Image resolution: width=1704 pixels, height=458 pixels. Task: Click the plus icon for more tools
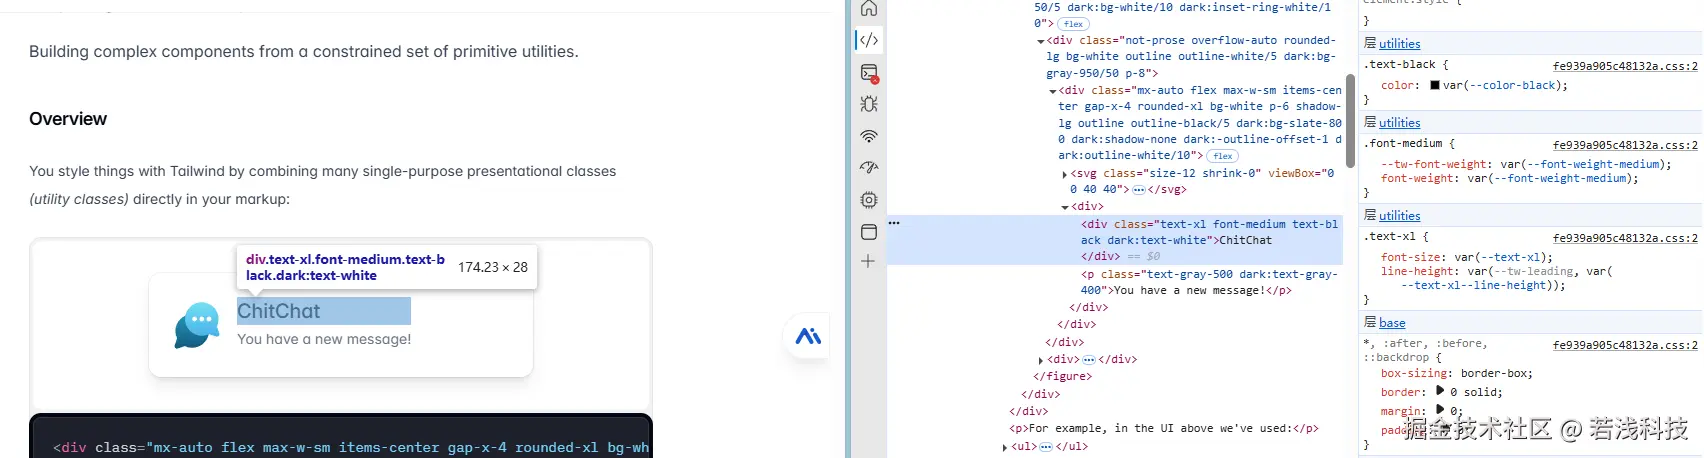868,261
